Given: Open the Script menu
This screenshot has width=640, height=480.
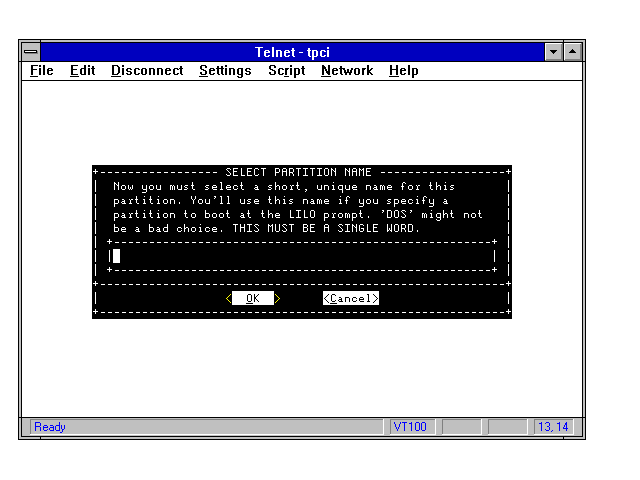Looking at the screenshot, I should (286, 71).
